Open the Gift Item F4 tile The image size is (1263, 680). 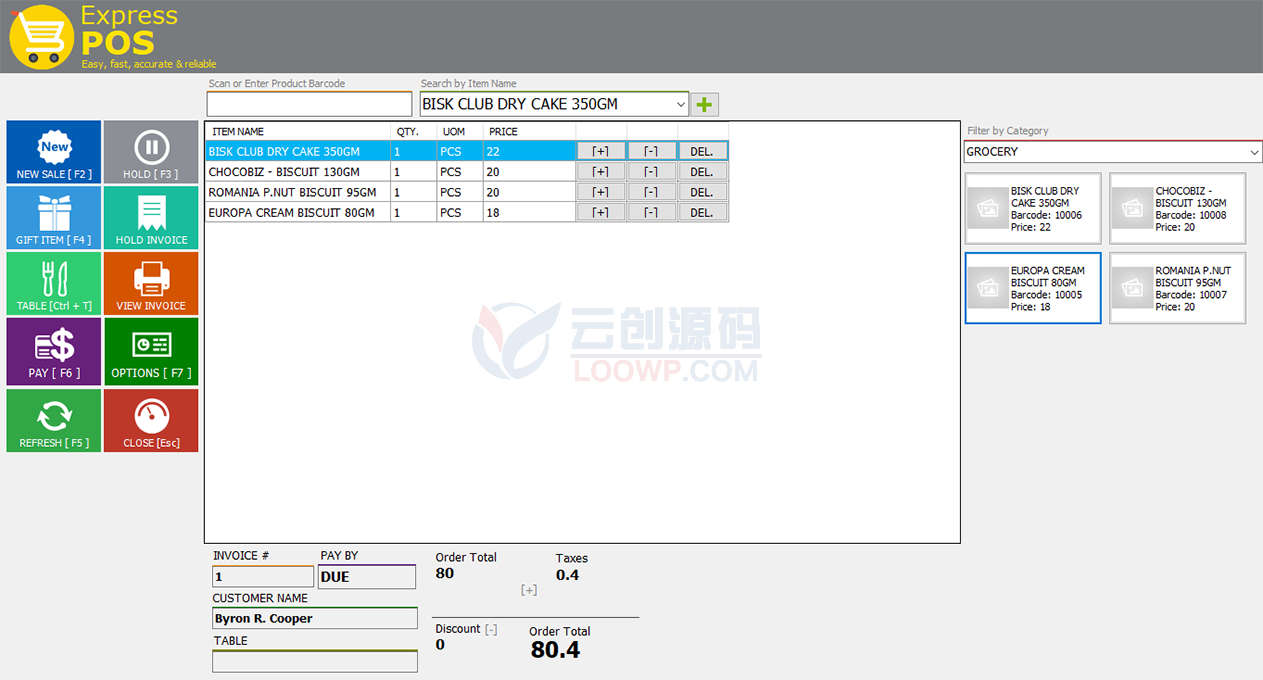pyautogui.click(x=54, y=218)
